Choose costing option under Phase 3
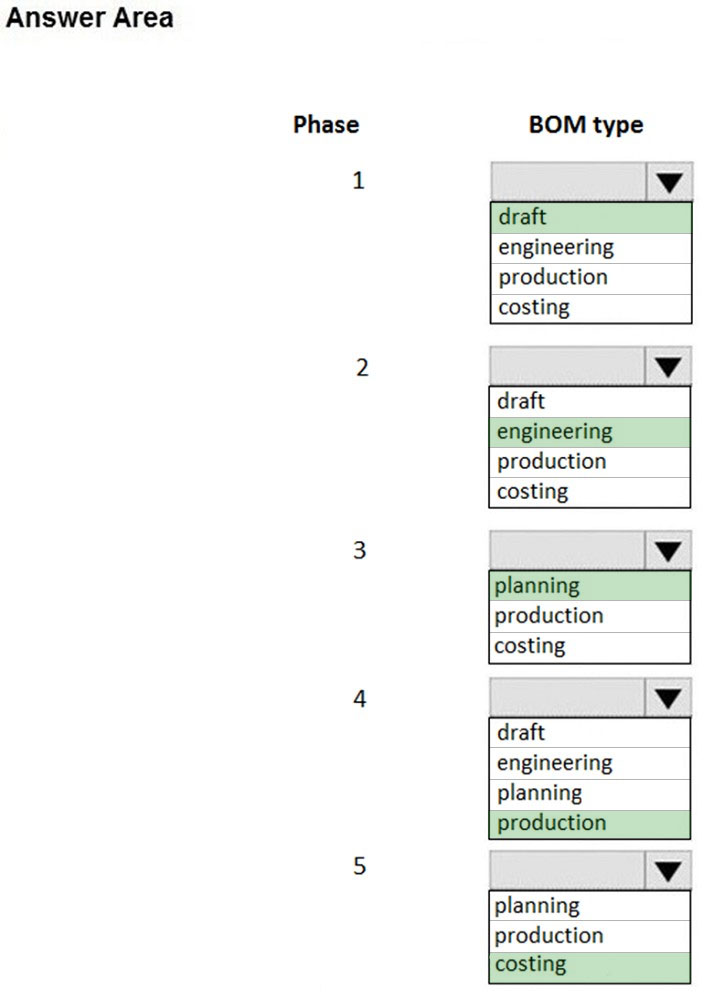Viewport: 724px width, 1000px height. coord(589,647)
